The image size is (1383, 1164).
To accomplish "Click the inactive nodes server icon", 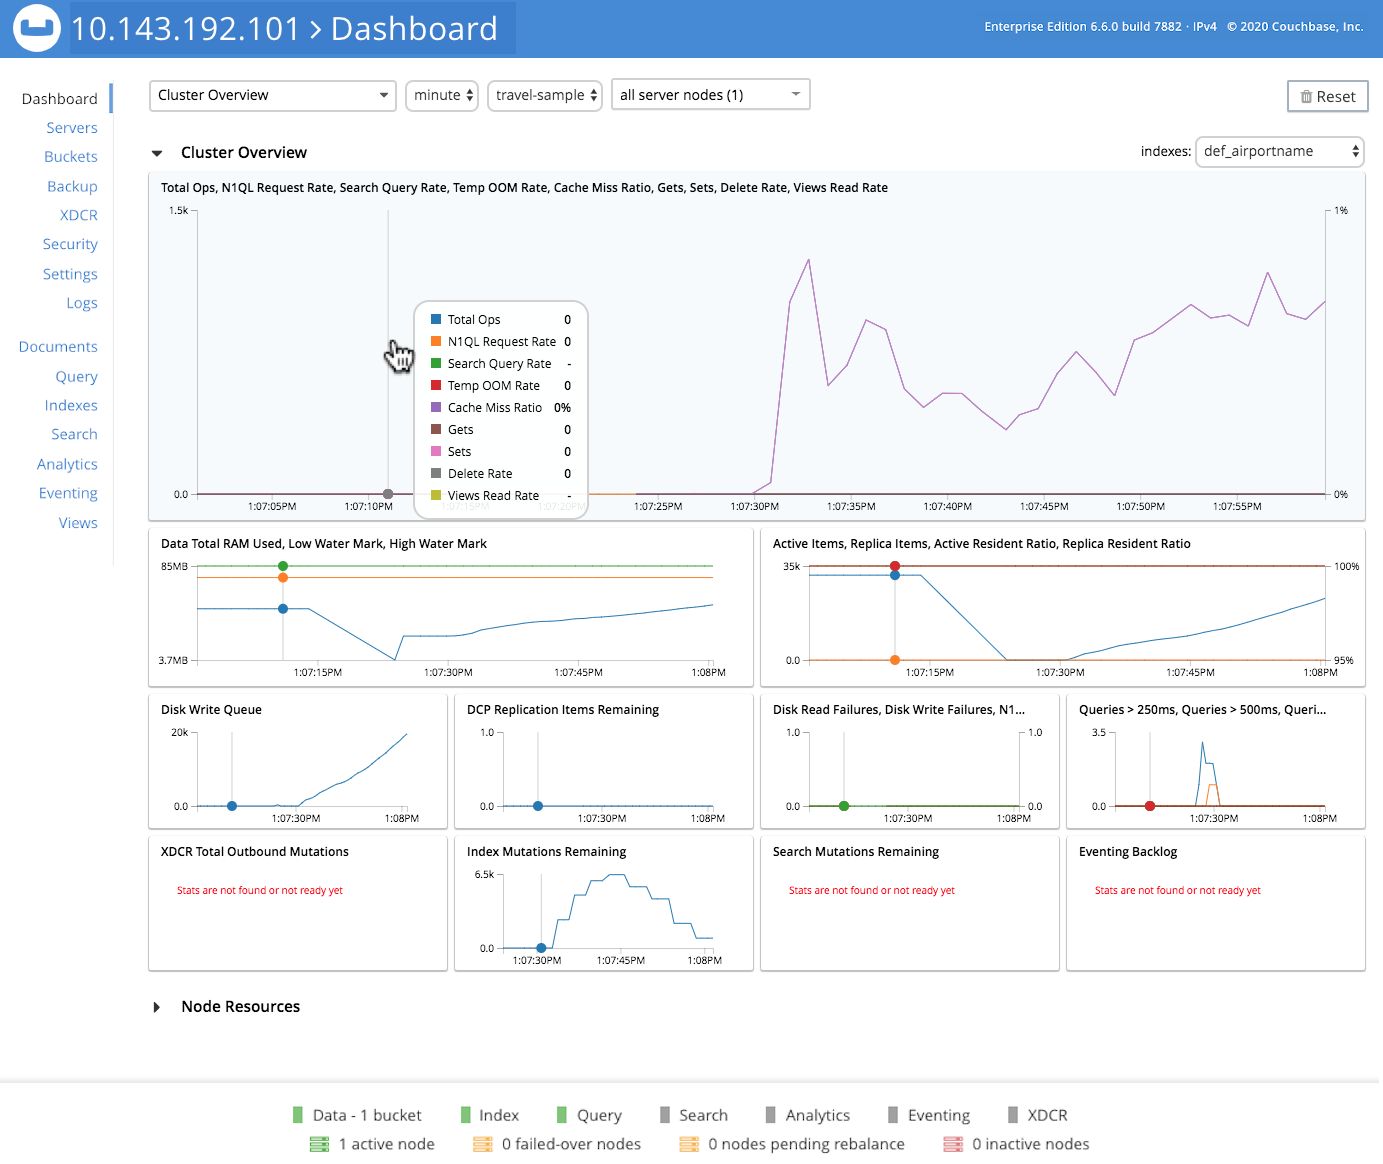I will click(x=953, y=1144).
